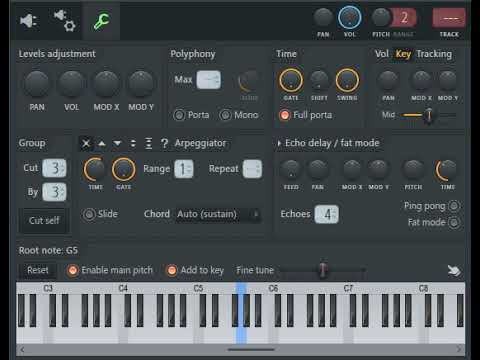Select arpeggiator up-down sticky icon
Screen dimensions: 480x360
click(148, 144)
